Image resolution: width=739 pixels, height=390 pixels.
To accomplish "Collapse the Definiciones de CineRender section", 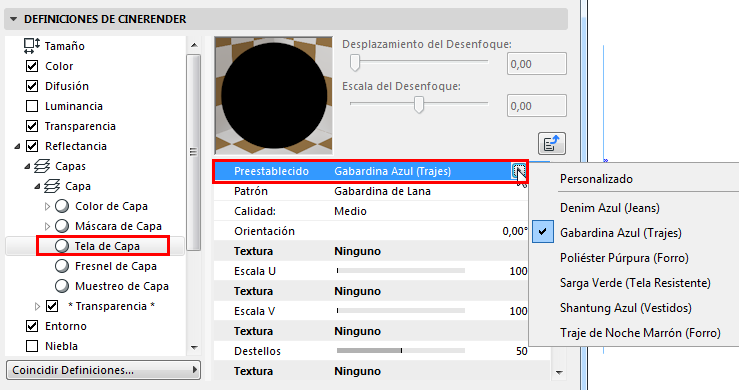I will point(13,19).
